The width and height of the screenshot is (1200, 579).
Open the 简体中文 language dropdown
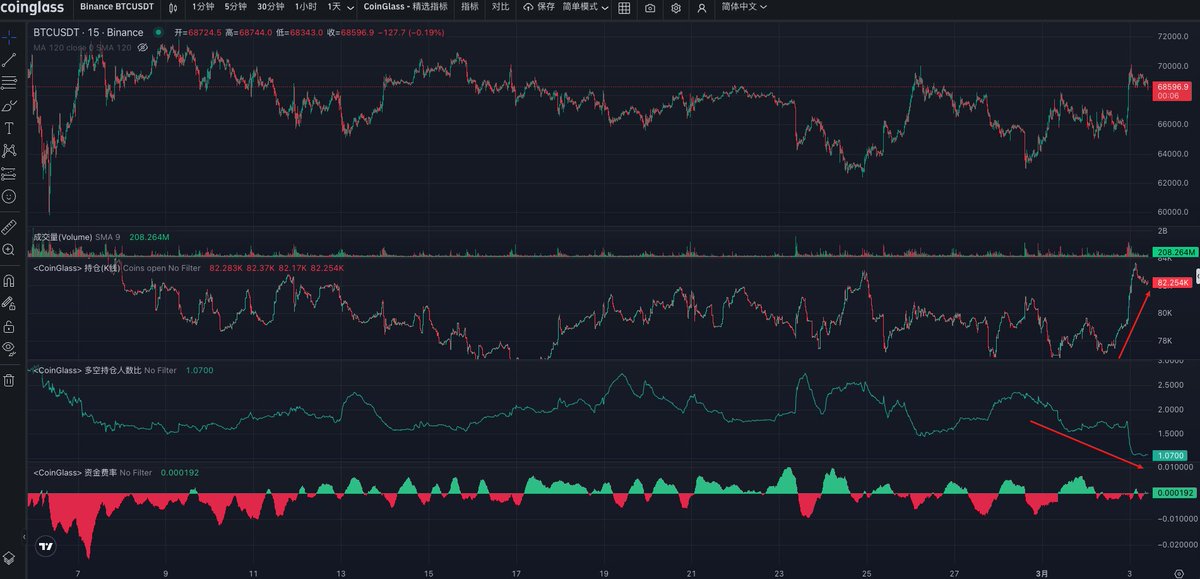pos(744,7)
